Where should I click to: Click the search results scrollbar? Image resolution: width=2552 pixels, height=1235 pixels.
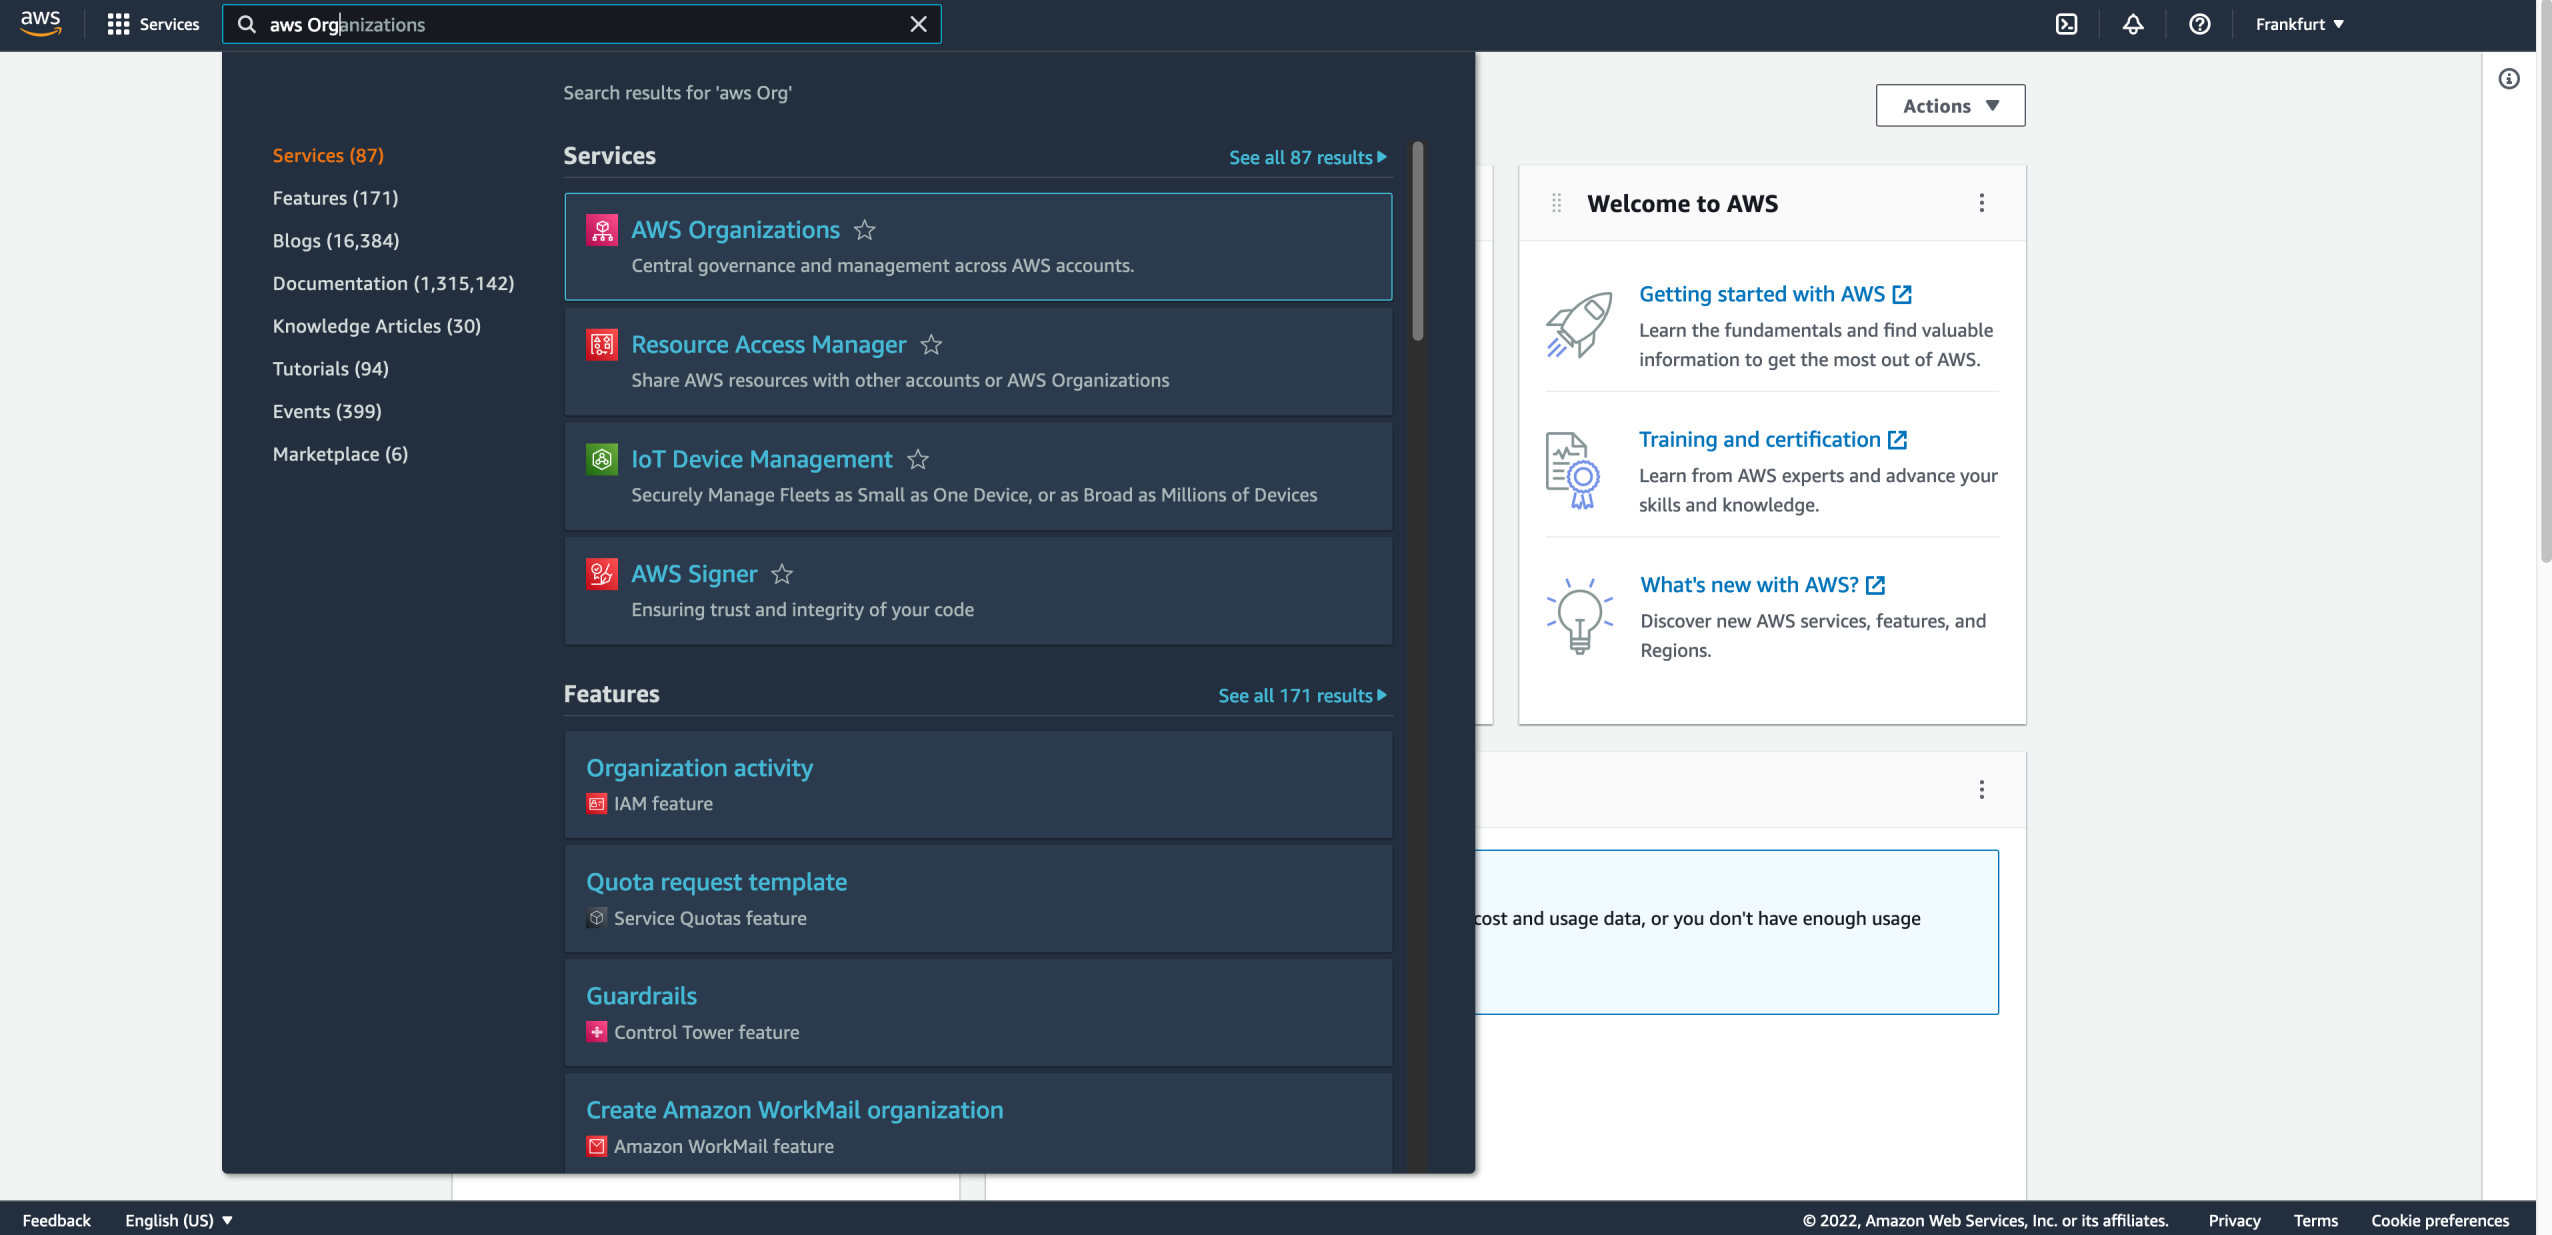(x=1417, y=241)
